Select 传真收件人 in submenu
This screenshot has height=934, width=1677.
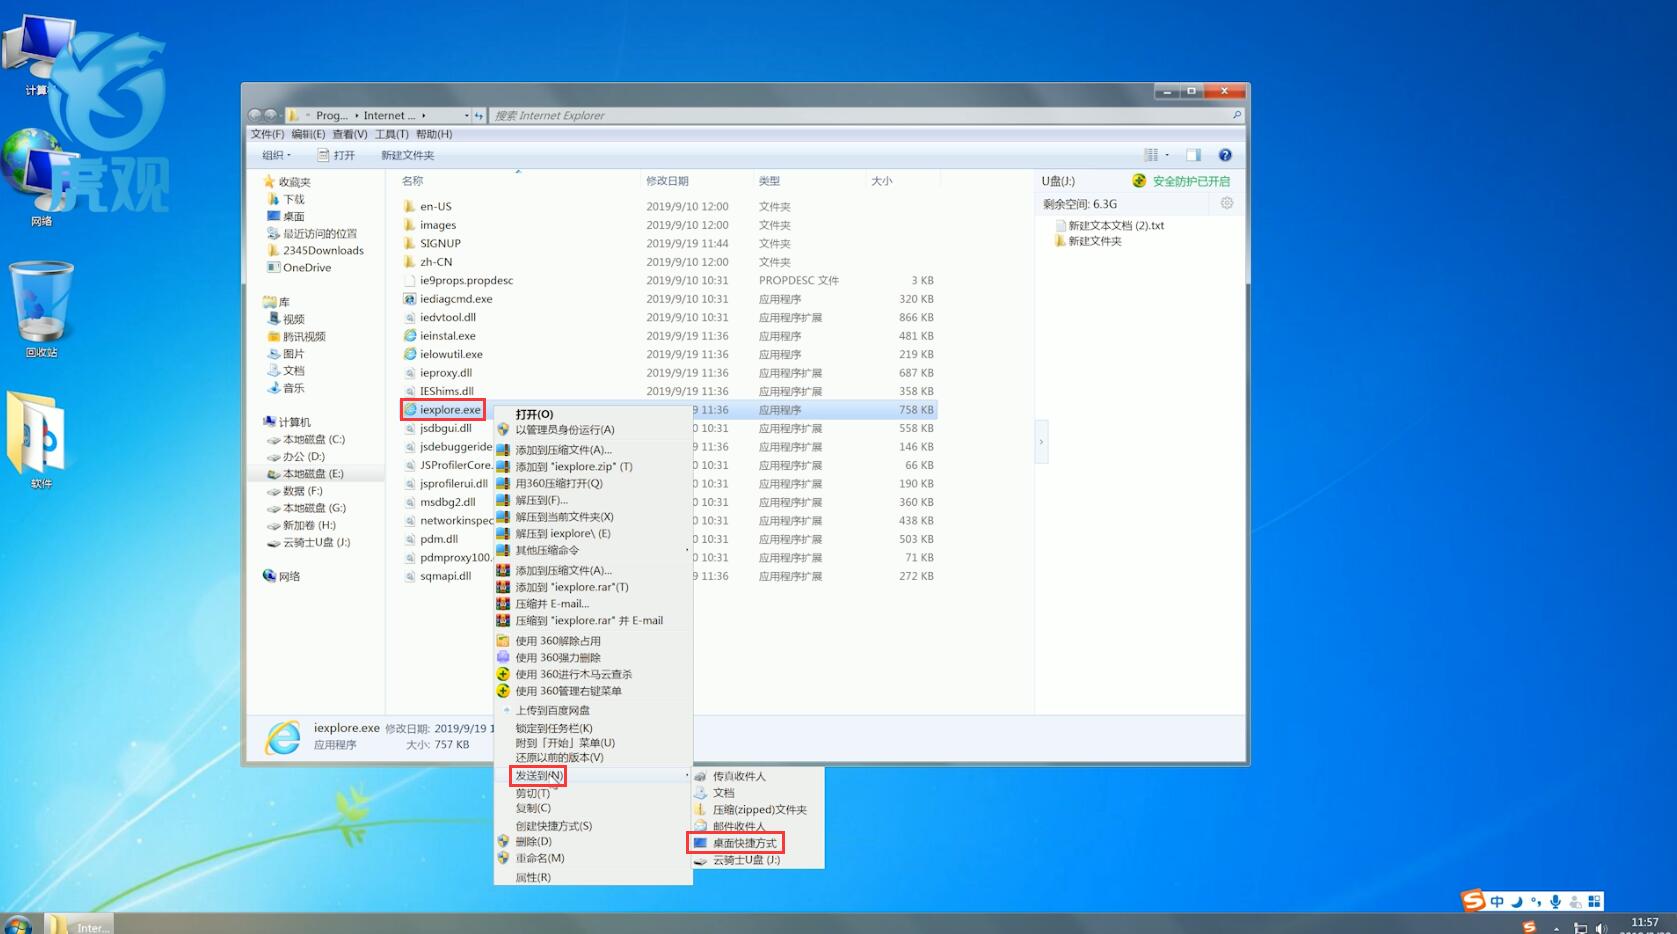click(758, 776)
